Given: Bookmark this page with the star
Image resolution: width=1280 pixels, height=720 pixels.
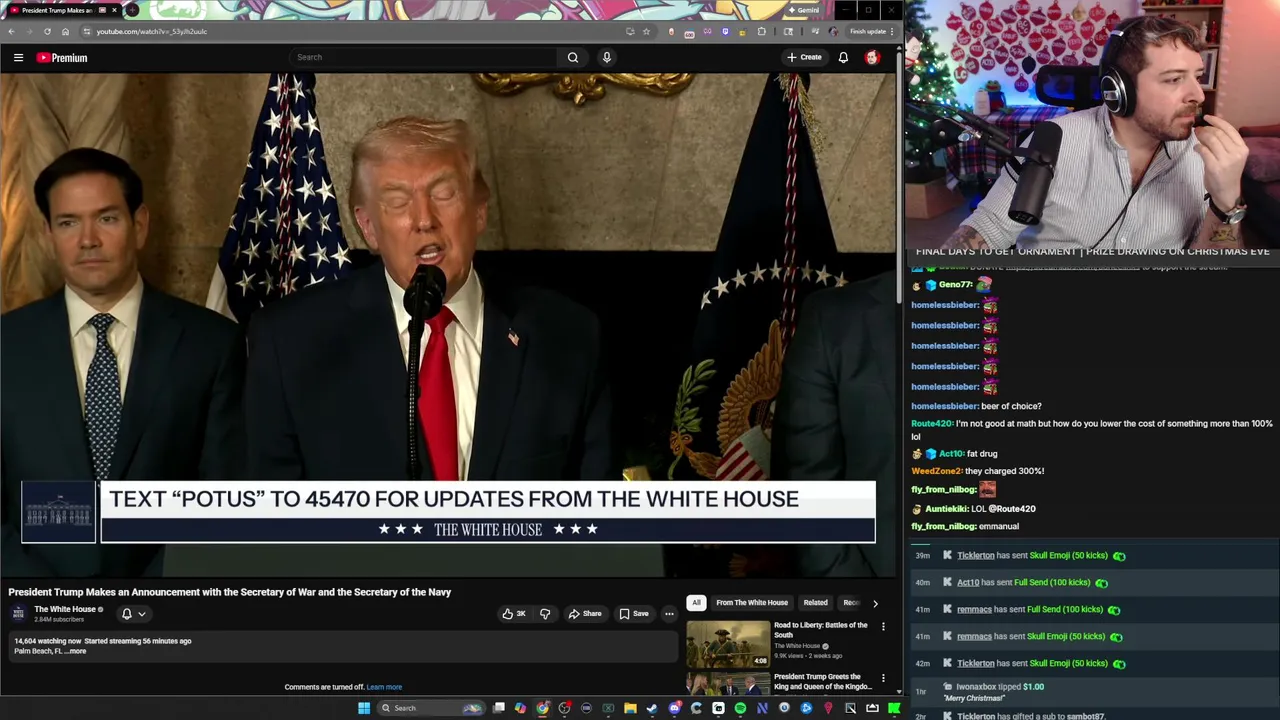Looking at the screenshot, I should click(x=646, y=31).
